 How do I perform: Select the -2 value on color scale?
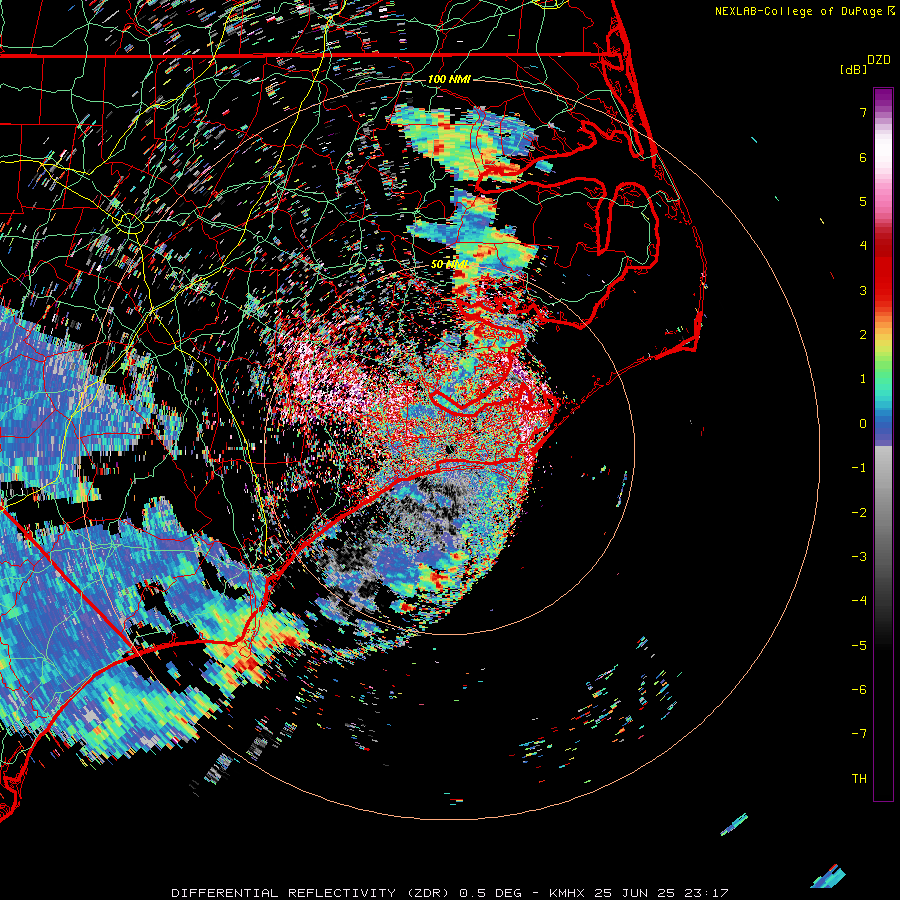[859, 513]
